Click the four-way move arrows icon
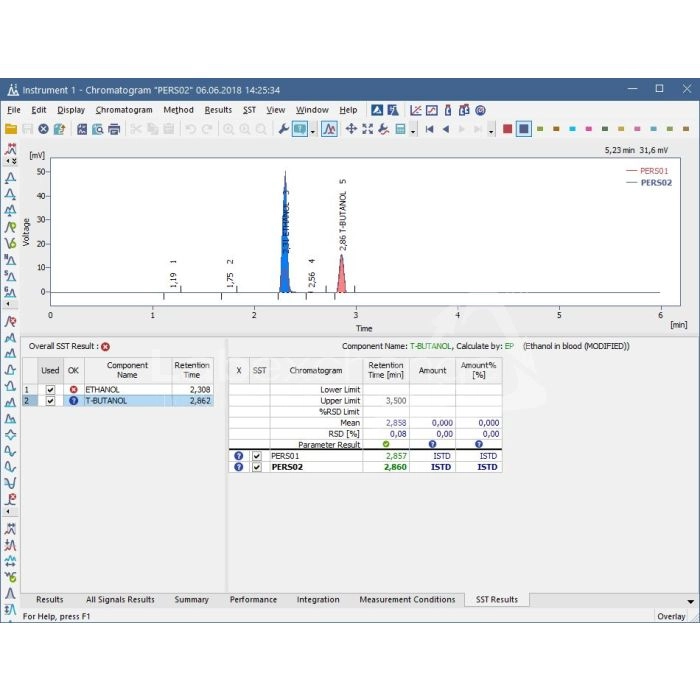700x700 pixels. click(x=351, y=129)
